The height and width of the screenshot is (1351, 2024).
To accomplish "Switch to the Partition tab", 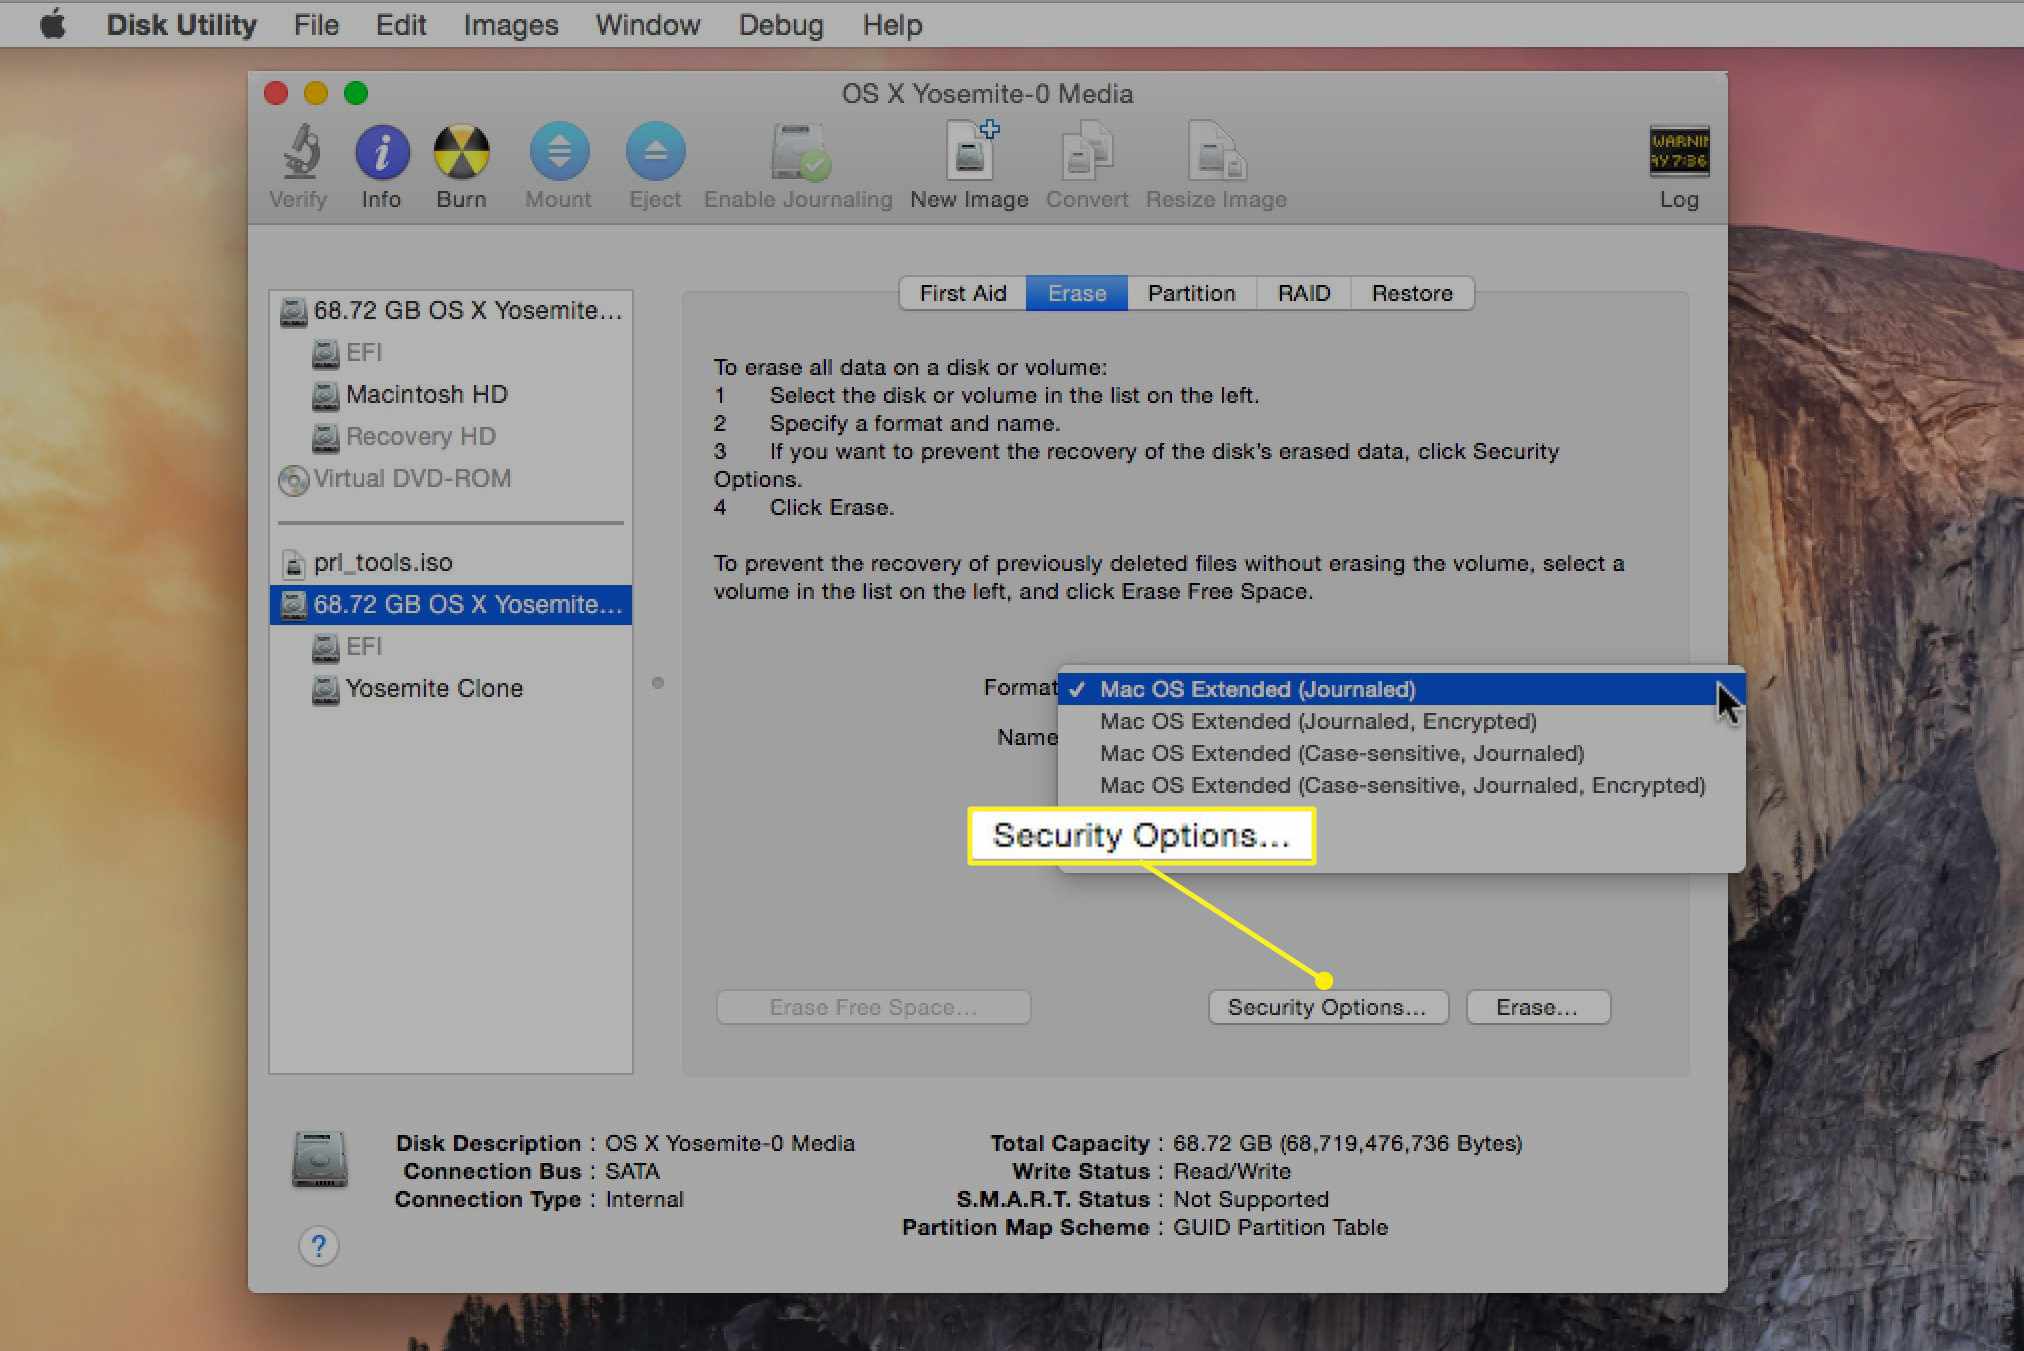I will (1191, 293).
